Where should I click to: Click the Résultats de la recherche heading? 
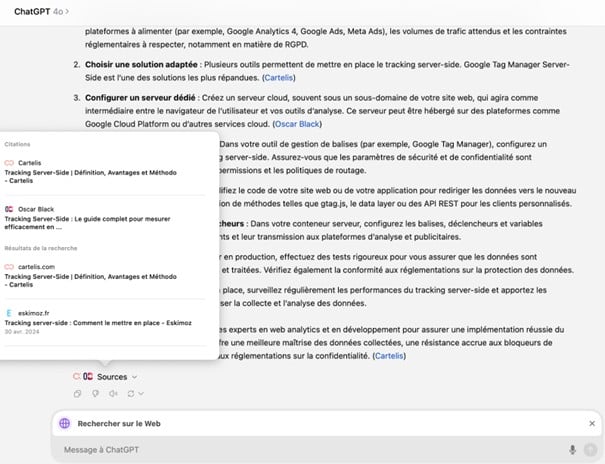[x=41, y=248]
